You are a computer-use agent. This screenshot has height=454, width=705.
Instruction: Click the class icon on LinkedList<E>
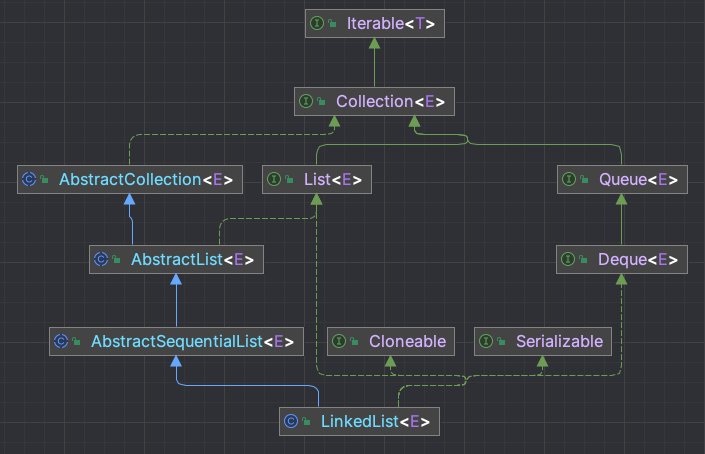291,421
